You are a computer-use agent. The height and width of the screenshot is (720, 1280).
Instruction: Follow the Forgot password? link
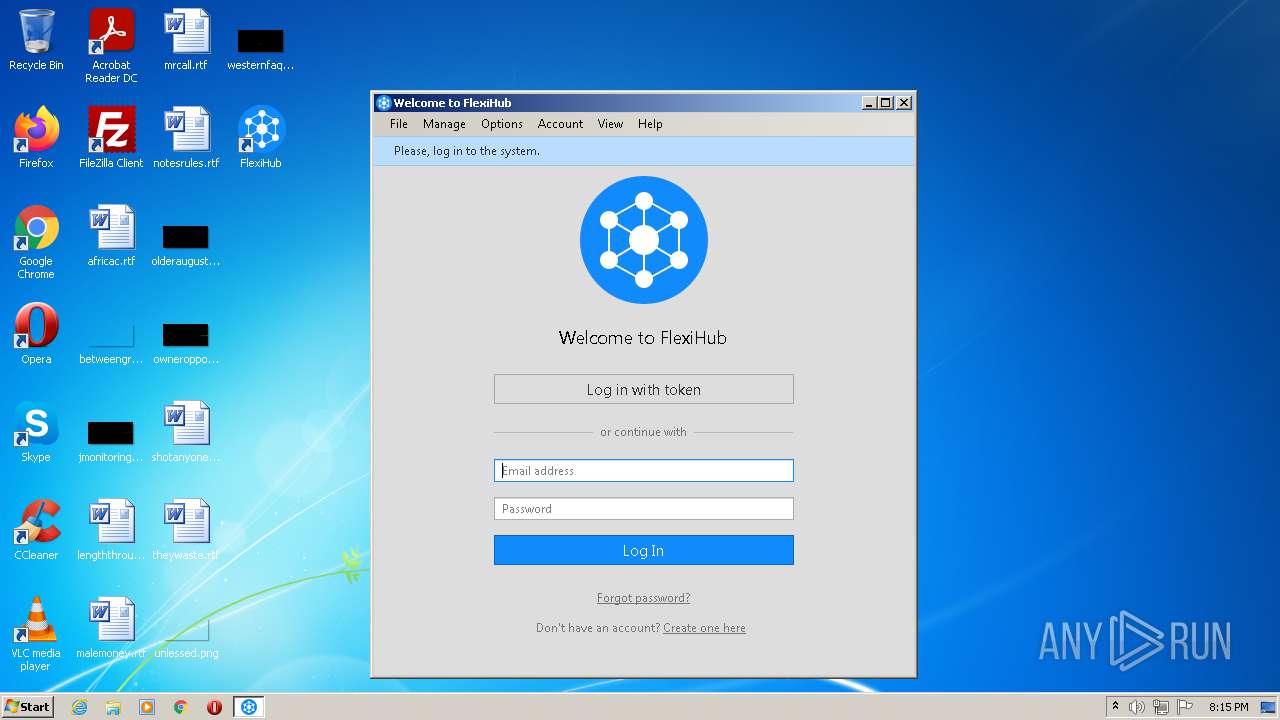[x=644, y=598]
